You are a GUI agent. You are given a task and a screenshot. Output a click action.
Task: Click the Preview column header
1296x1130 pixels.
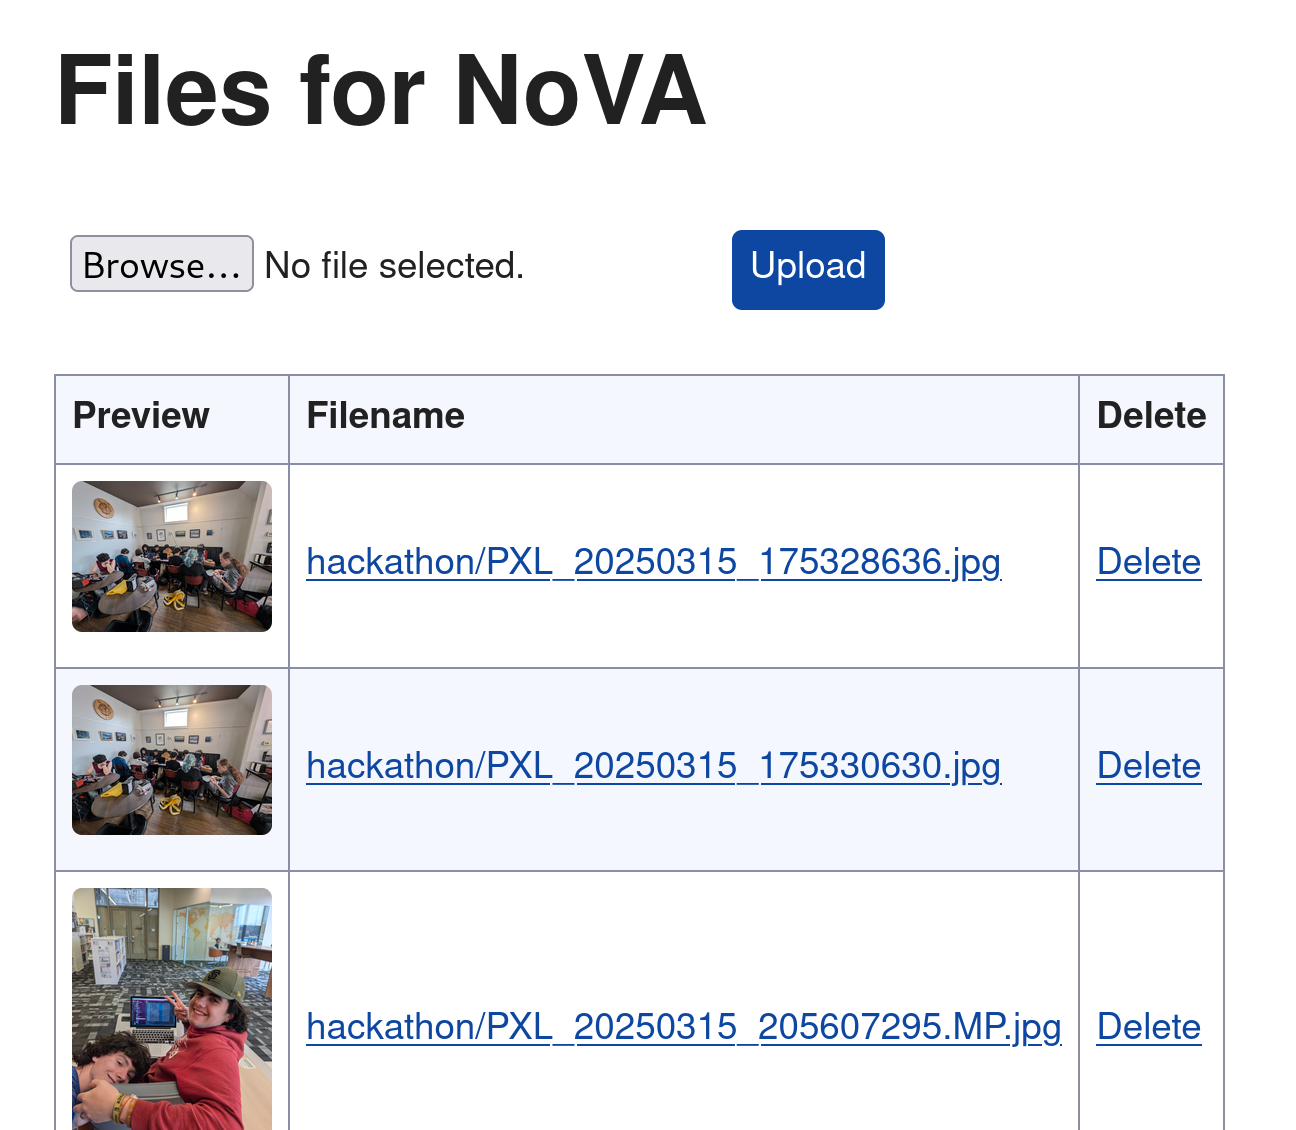point(141,416)
